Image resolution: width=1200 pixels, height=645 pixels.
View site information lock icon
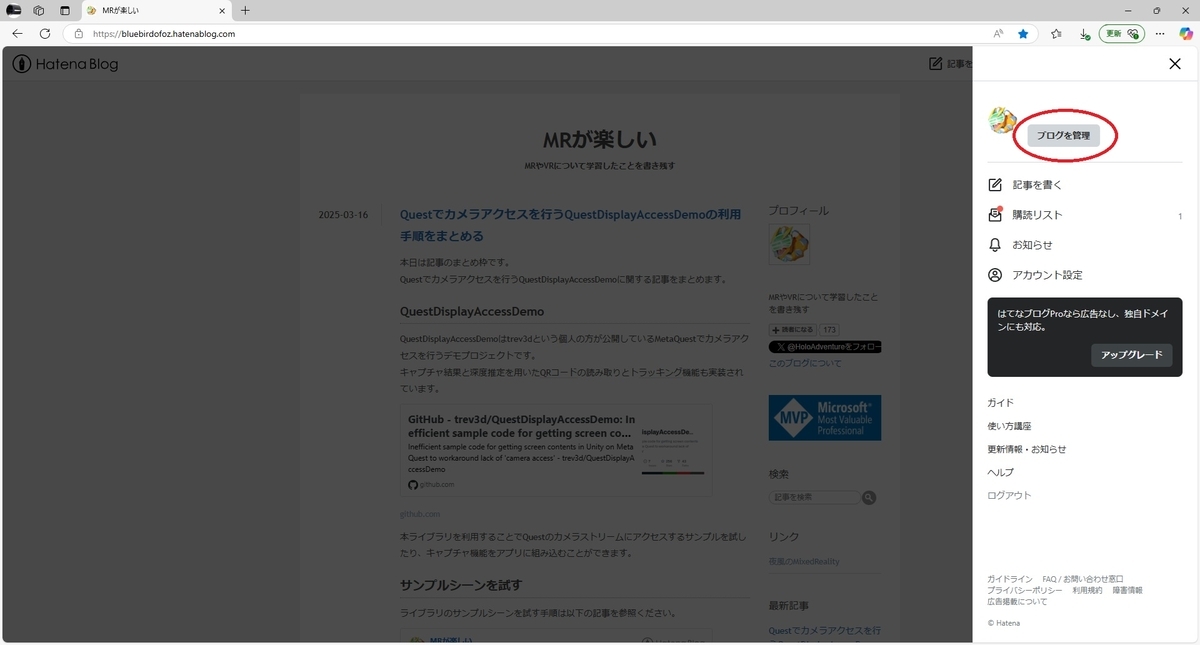[78, 33]
